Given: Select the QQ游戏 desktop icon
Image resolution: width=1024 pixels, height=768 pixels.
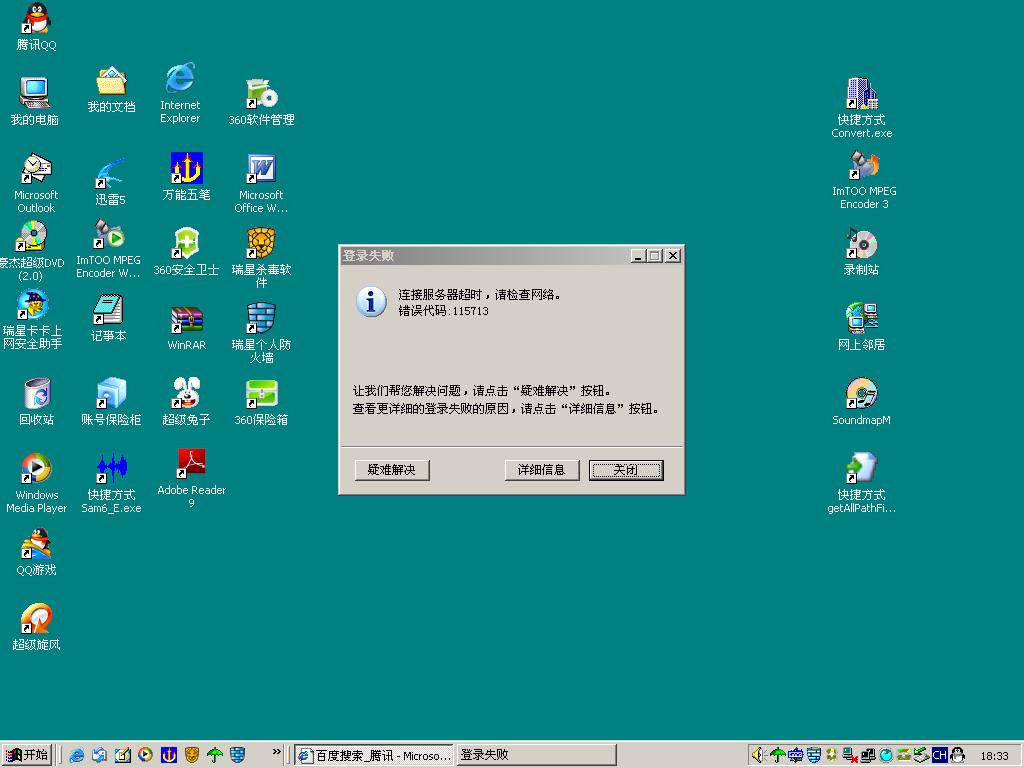Looking at the screenshot, I should [x=37, y=552].
